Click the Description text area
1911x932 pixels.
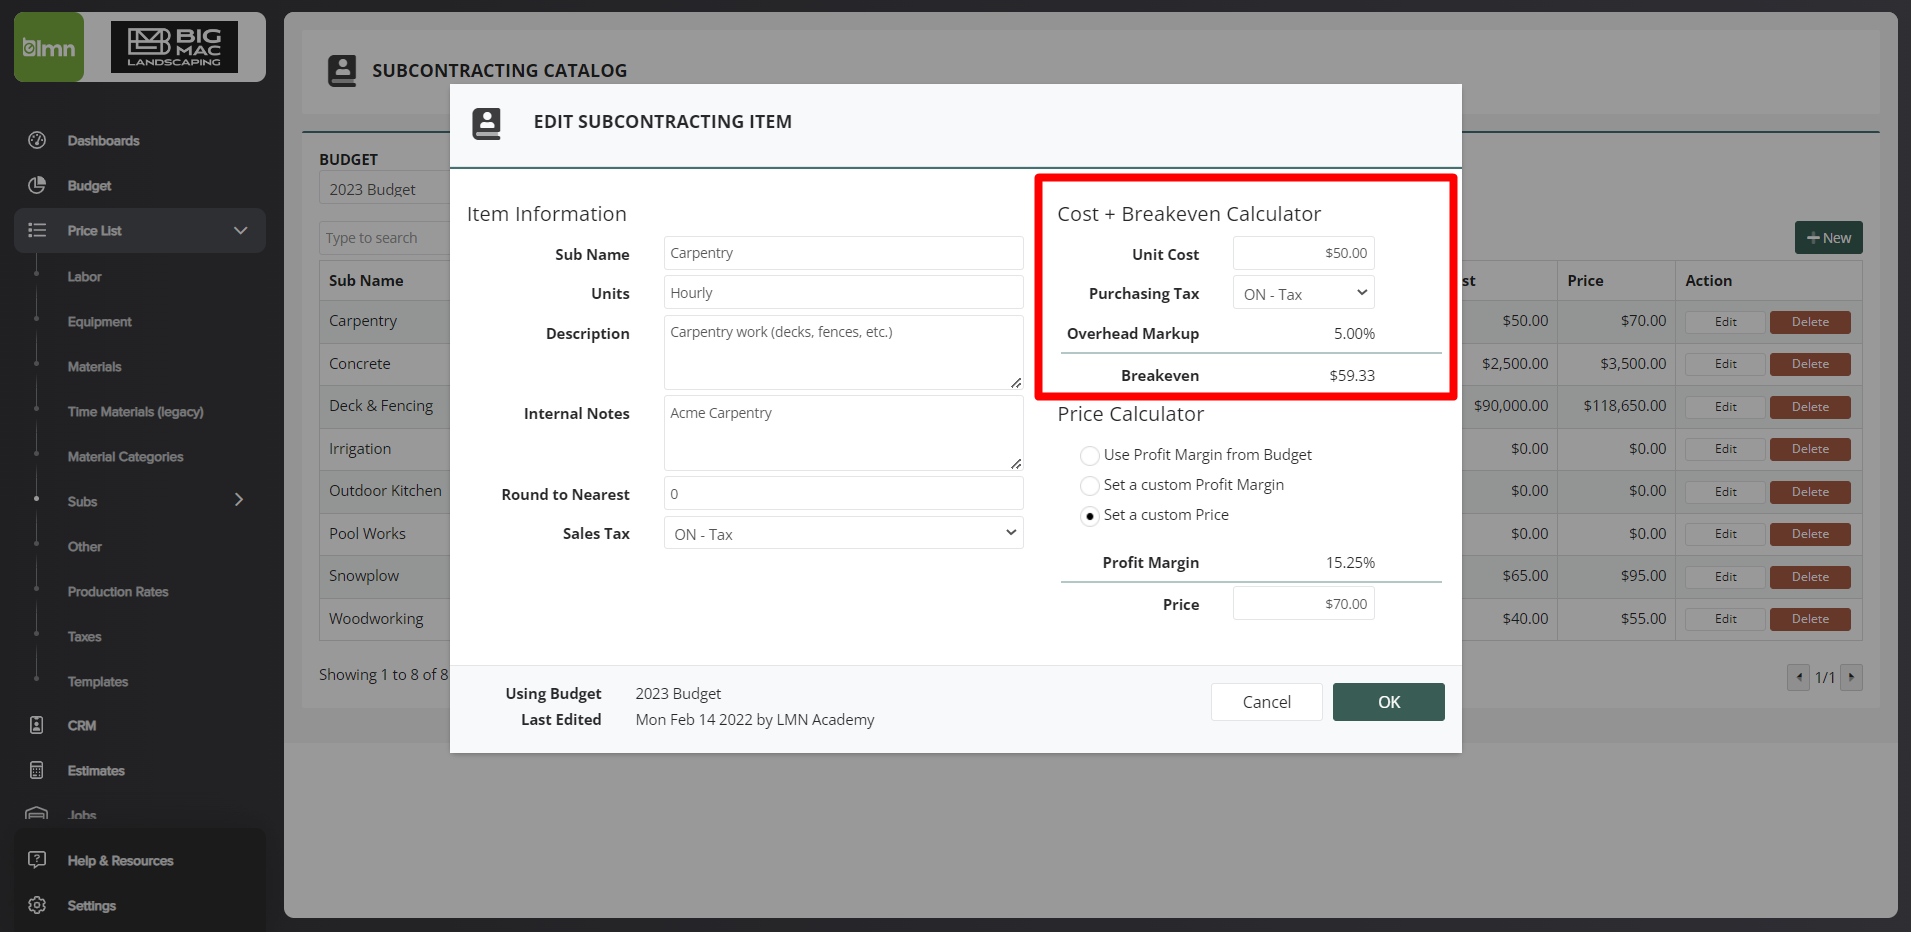tap(843, 352)
